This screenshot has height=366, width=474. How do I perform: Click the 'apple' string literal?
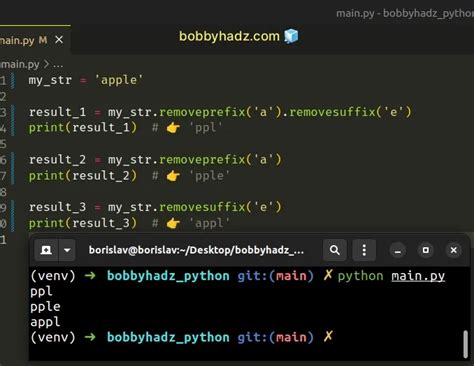point(119,80)
